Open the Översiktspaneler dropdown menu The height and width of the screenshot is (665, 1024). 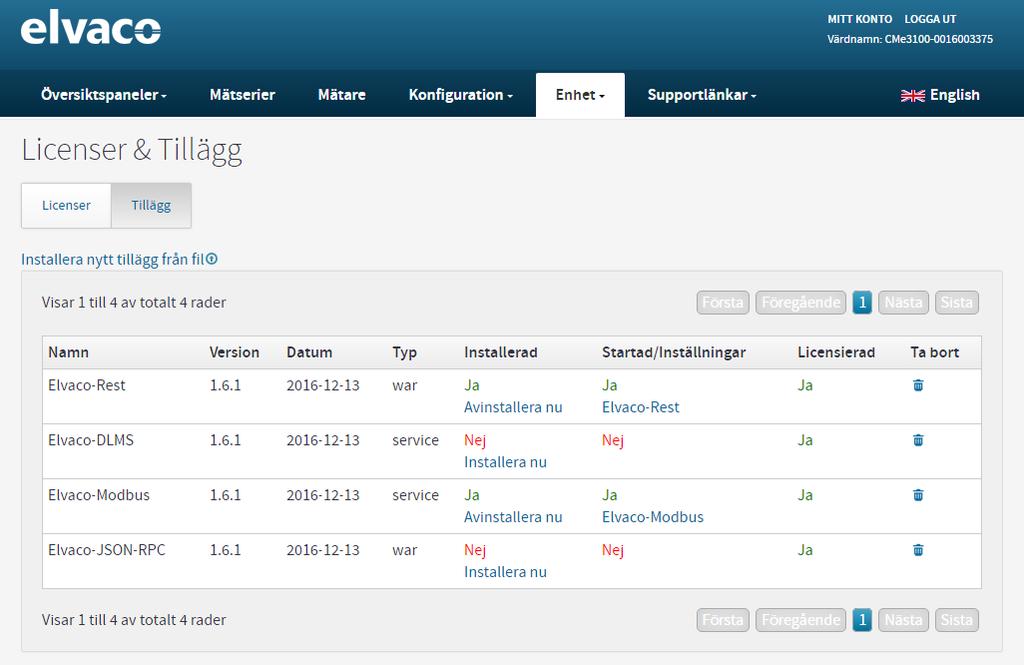point(104,95)
